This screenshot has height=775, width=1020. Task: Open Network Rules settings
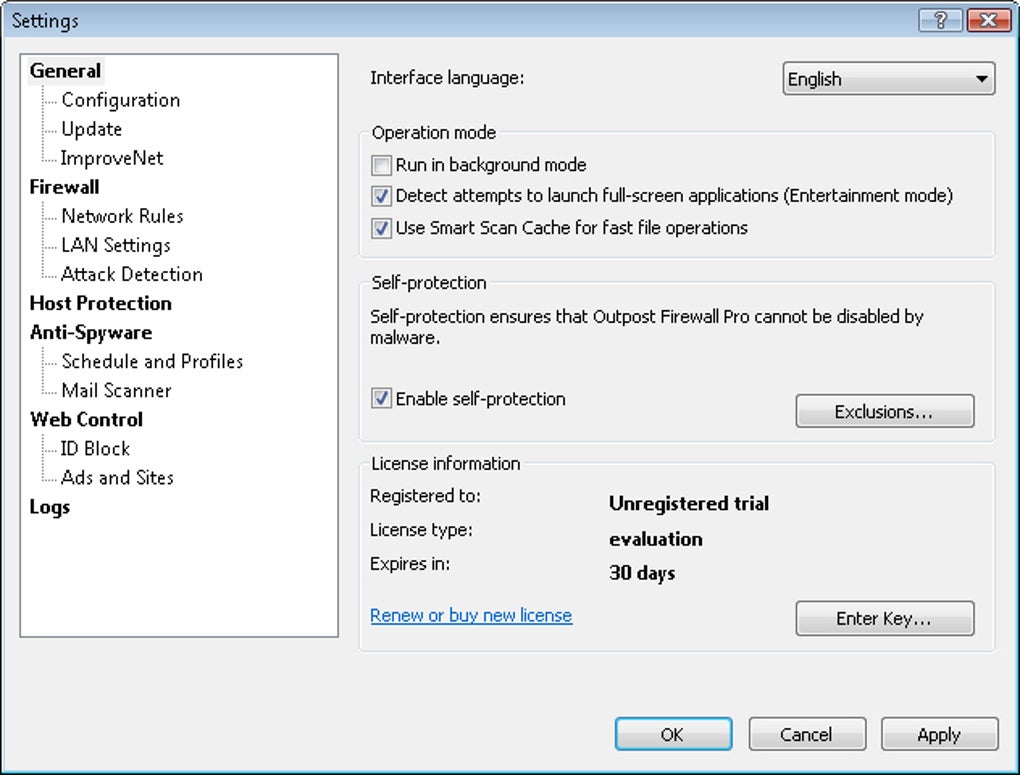tap(122, 216)
